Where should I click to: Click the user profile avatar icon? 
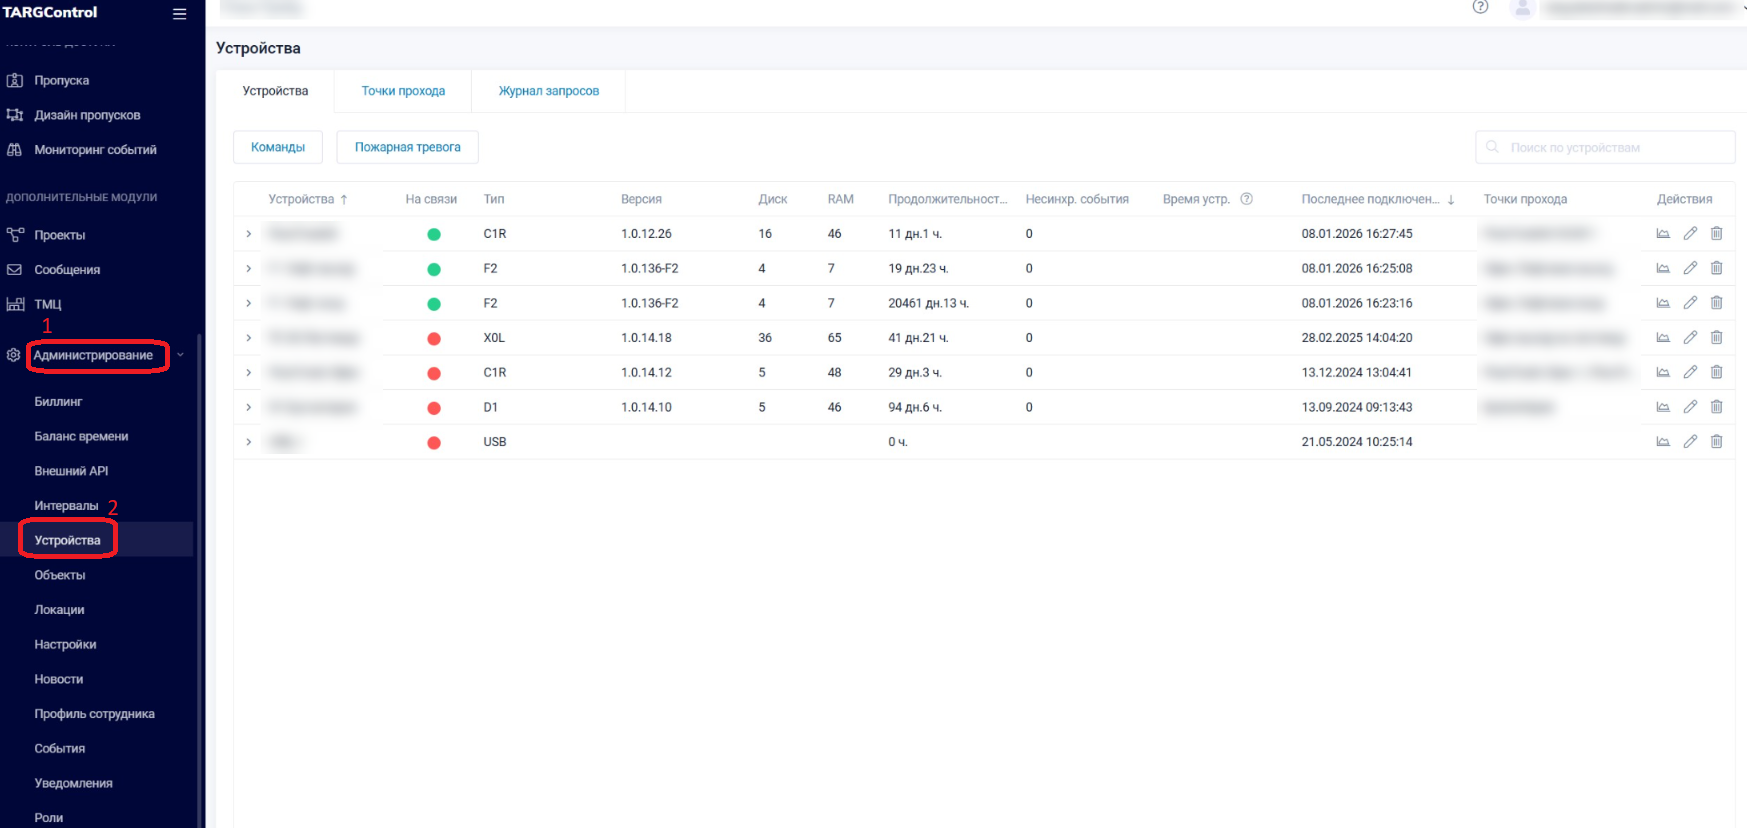click(x=1521, y=8)
